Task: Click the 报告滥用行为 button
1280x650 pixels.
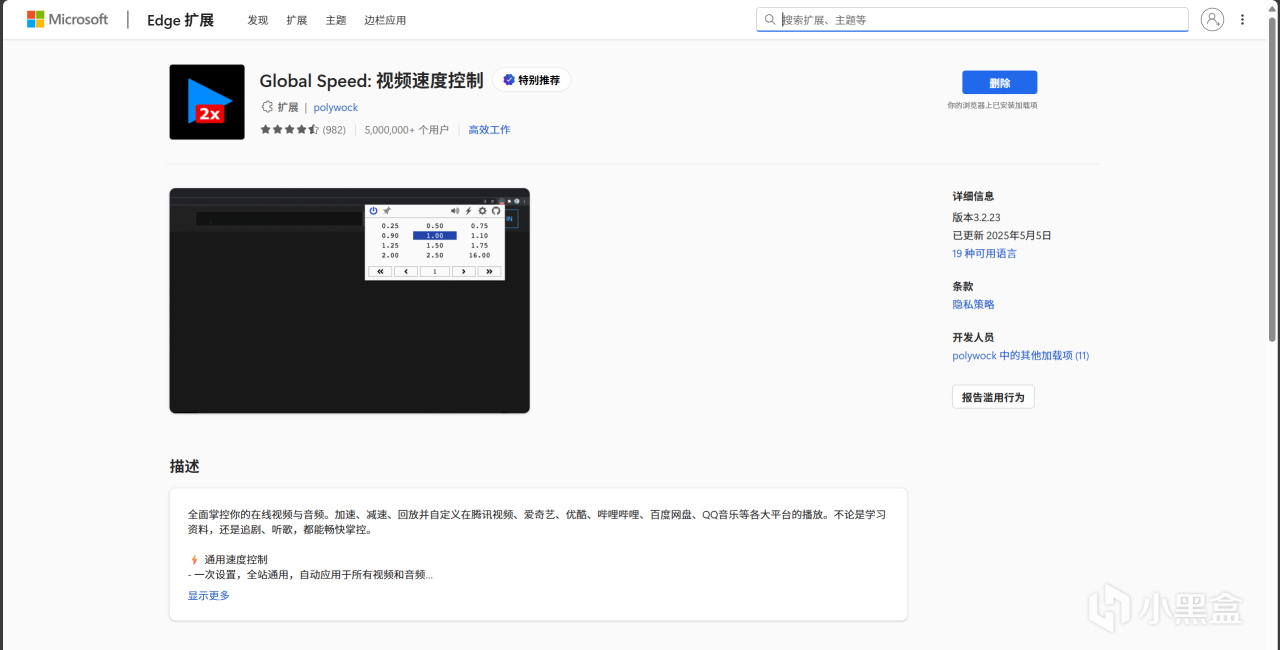Action: point(993,397)
